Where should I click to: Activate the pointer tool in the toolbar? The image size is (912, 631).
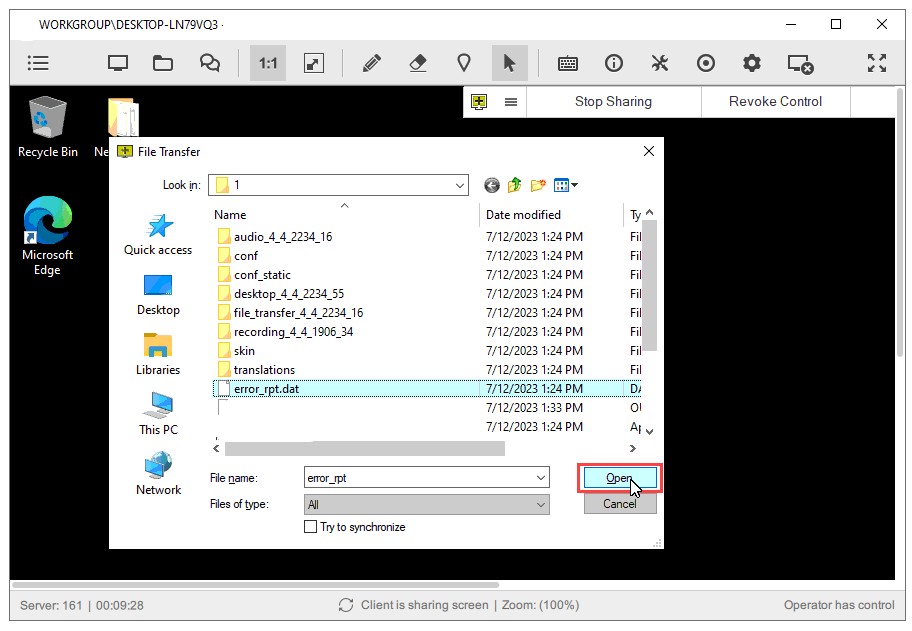510,62
